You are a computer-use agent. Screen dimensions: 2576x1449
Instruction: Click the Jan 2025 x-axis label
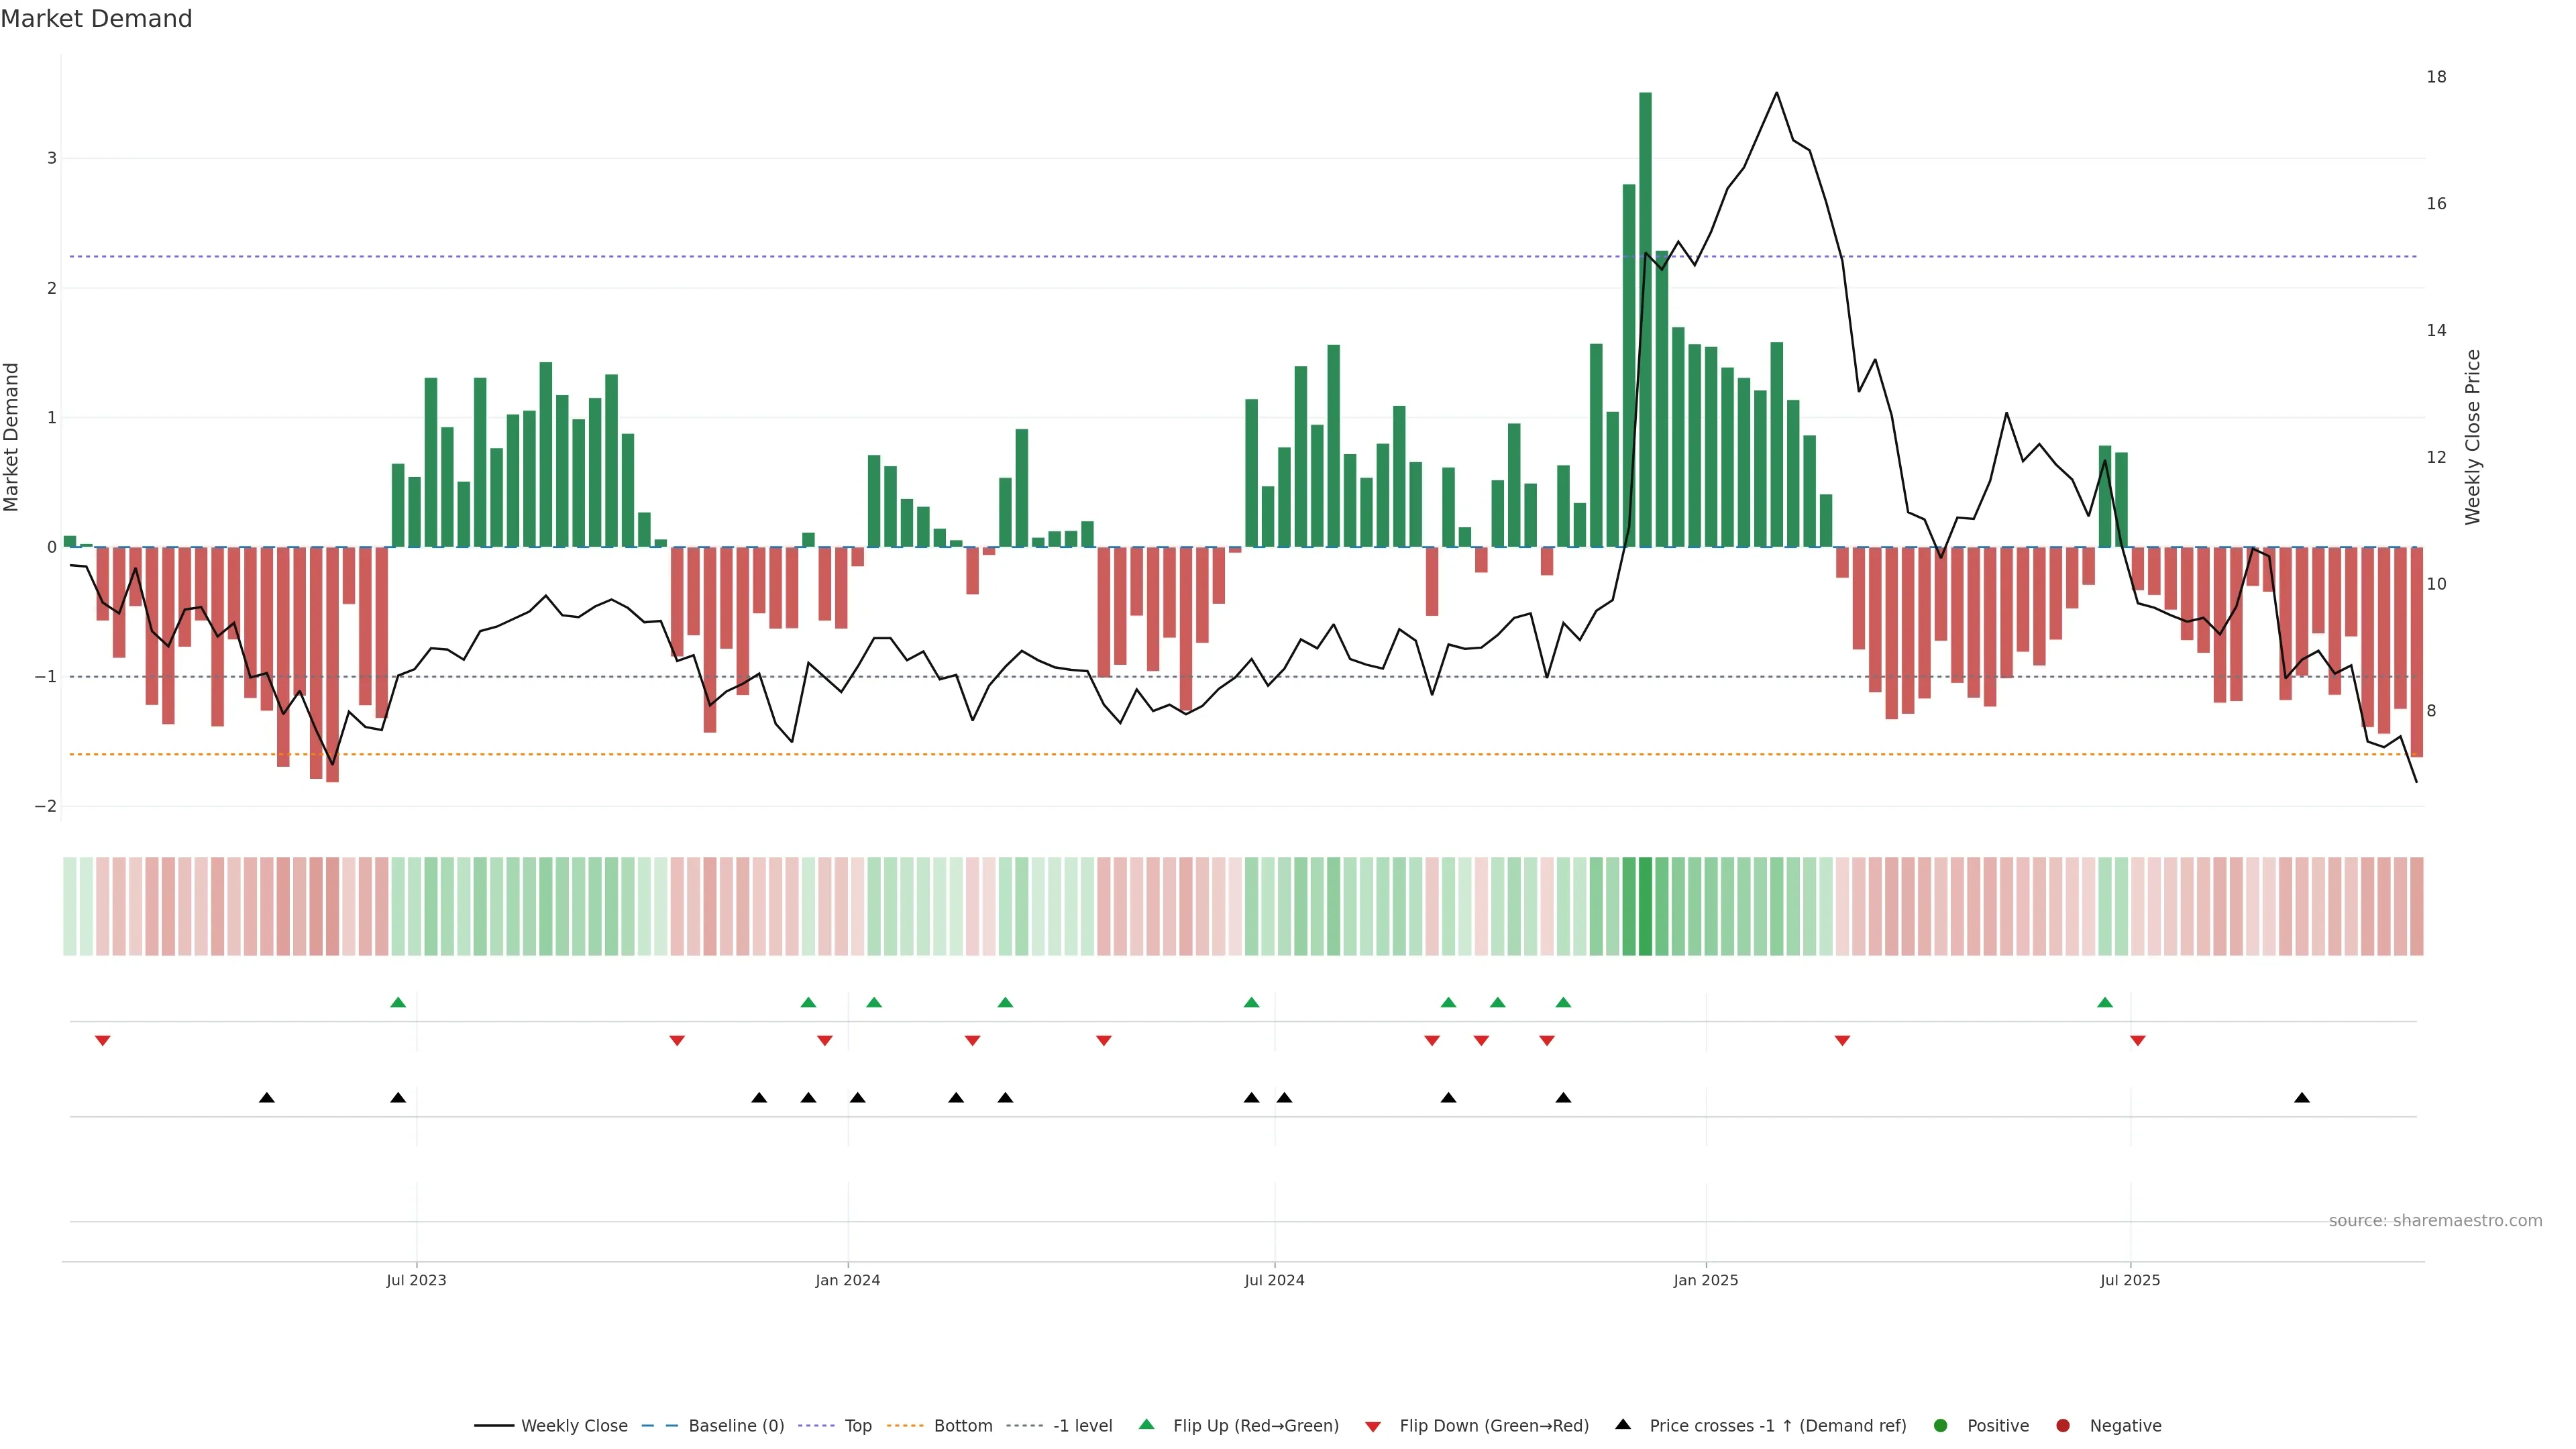pyautogui.click(x=1706, y=1281)
